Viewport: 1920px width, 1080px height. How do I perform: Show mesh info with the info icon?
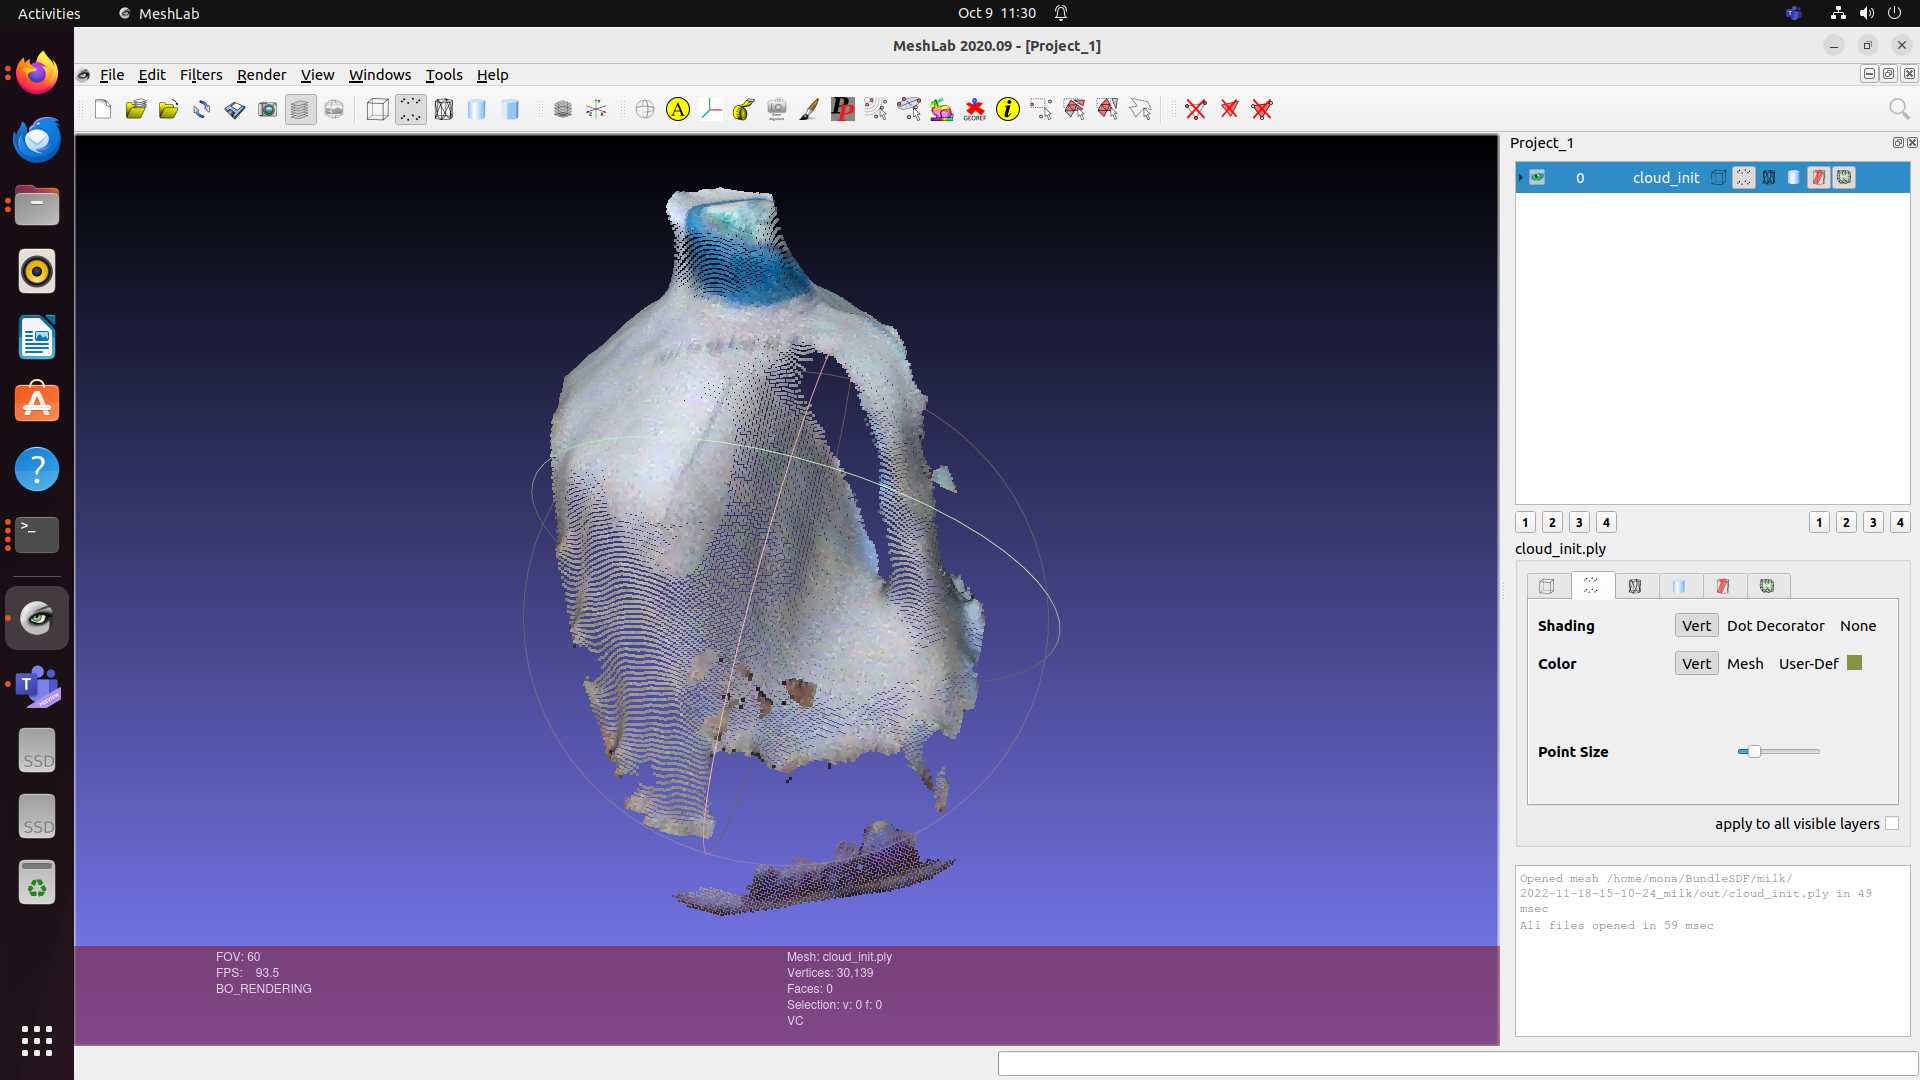tap(1008, 110)
